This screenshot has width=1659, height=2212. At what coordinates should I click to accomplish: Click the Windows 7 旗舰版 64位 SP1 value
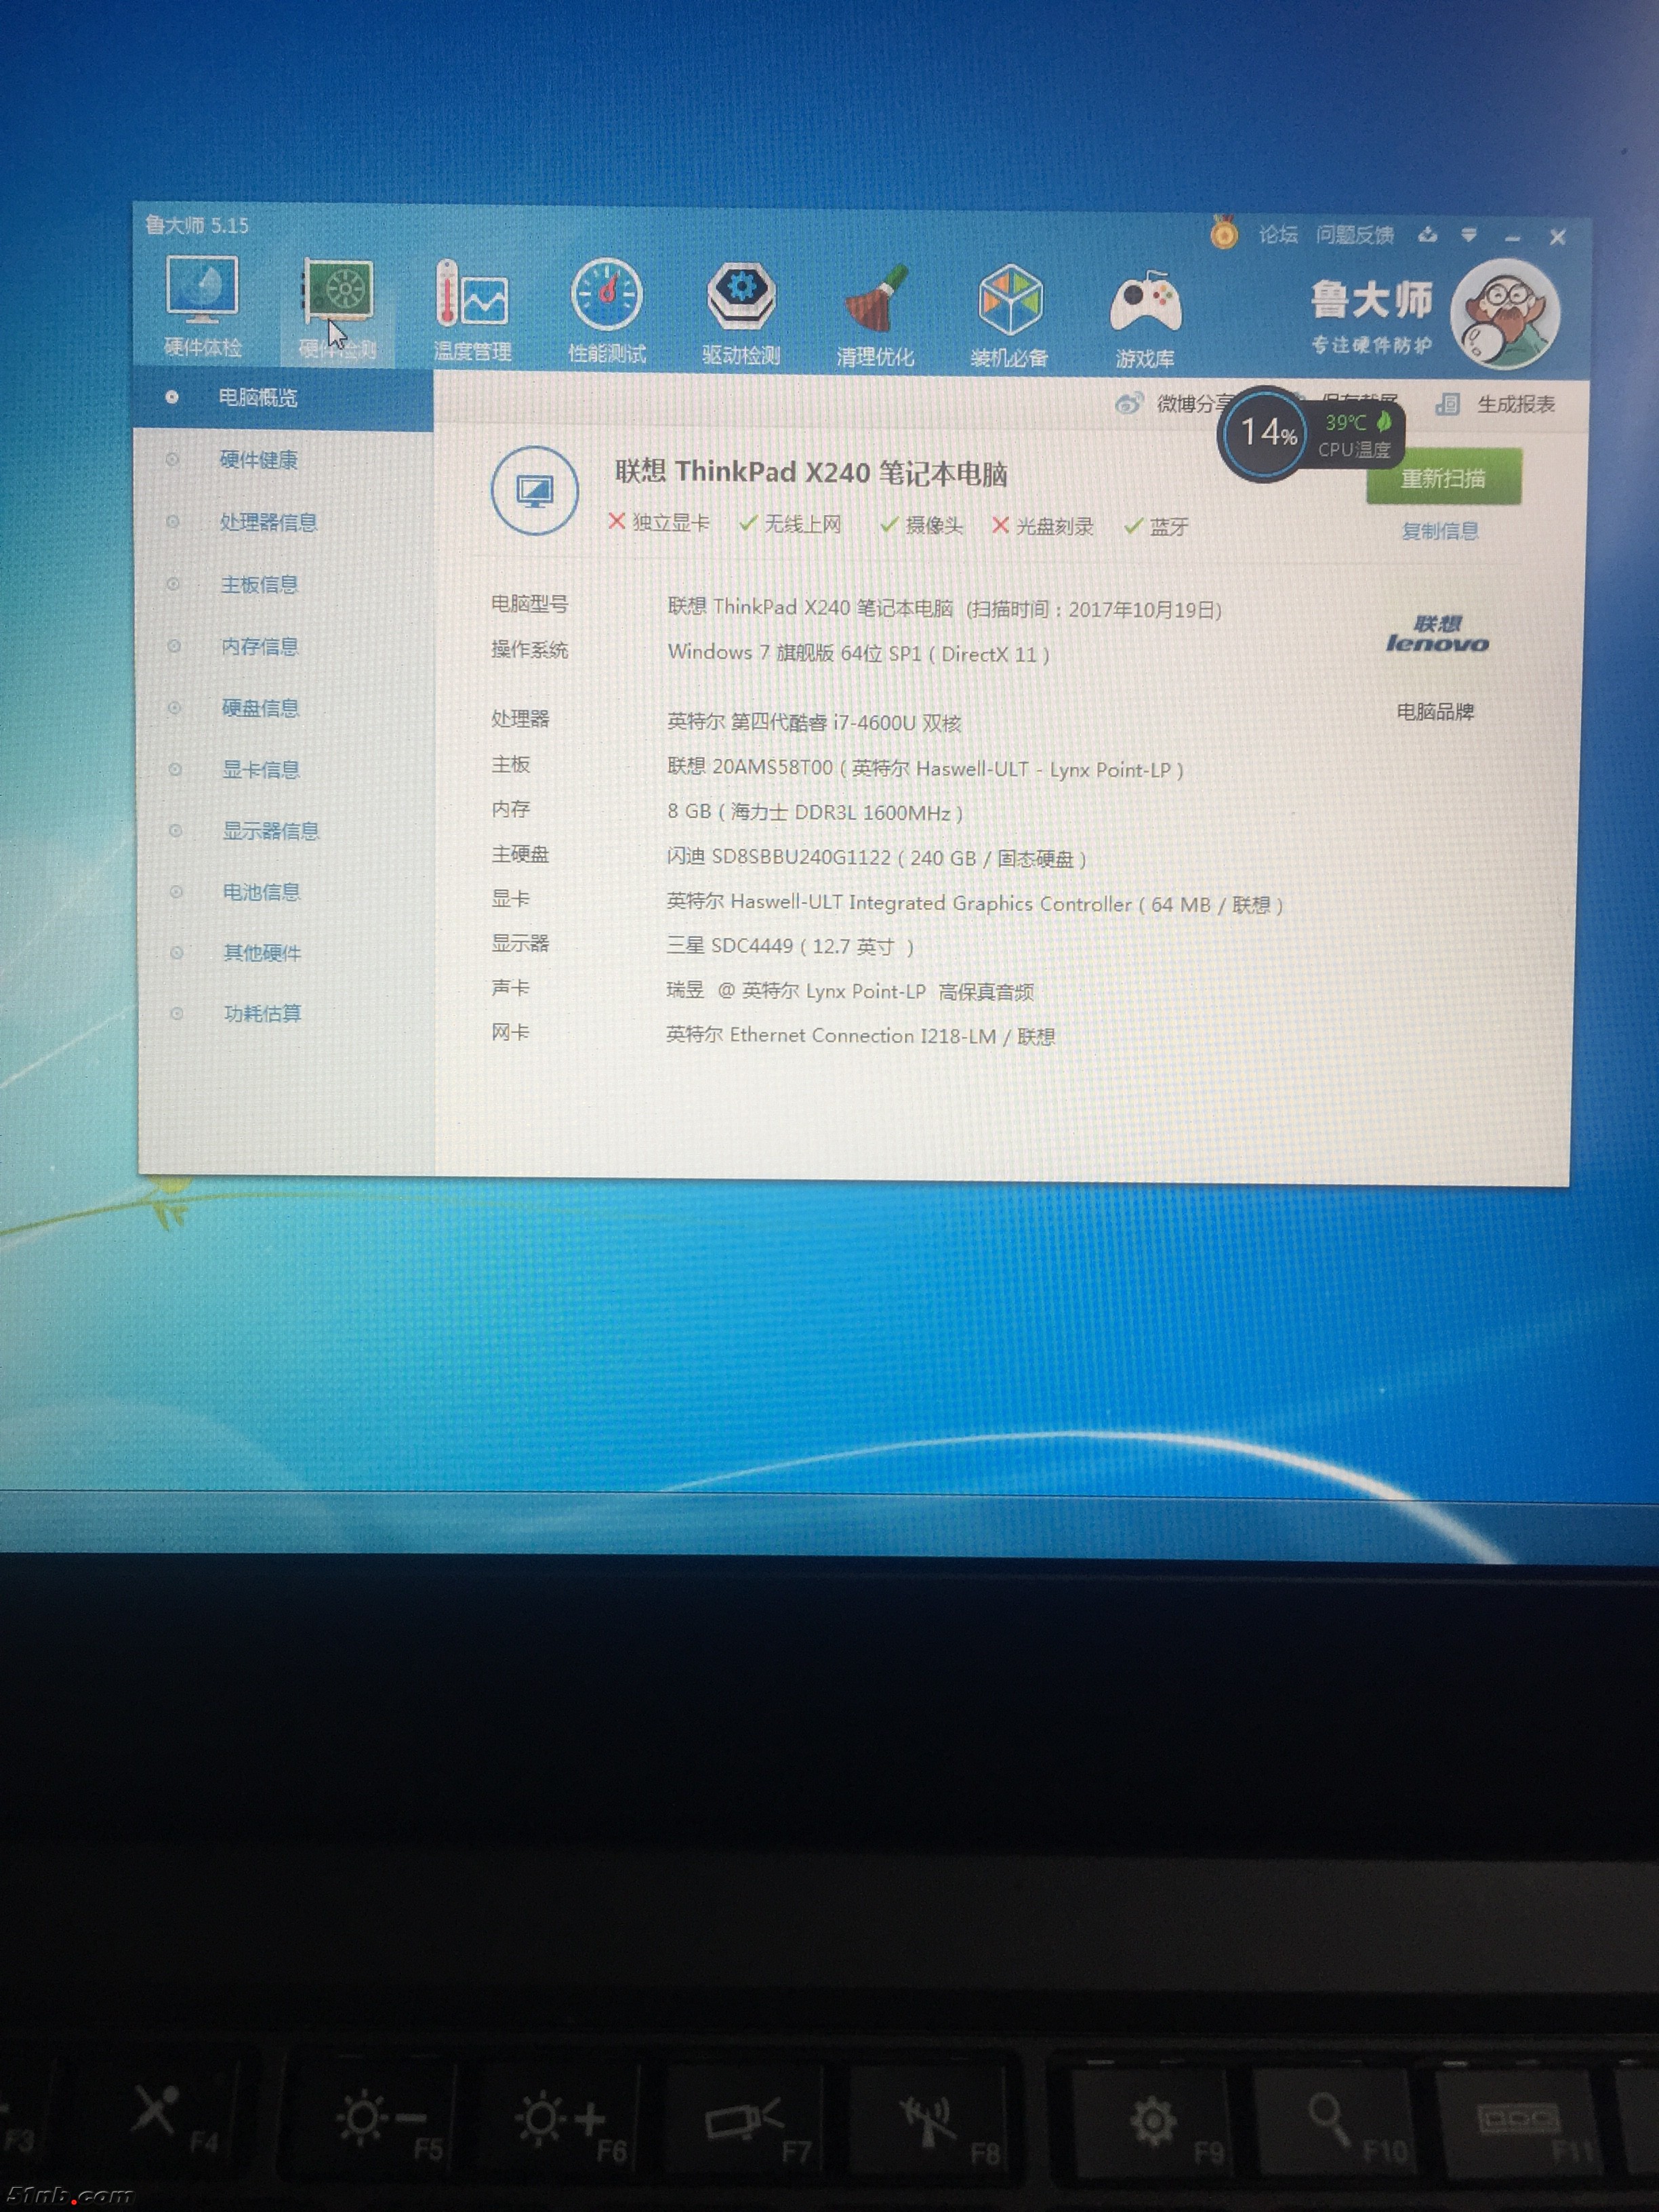coord(858,653)
